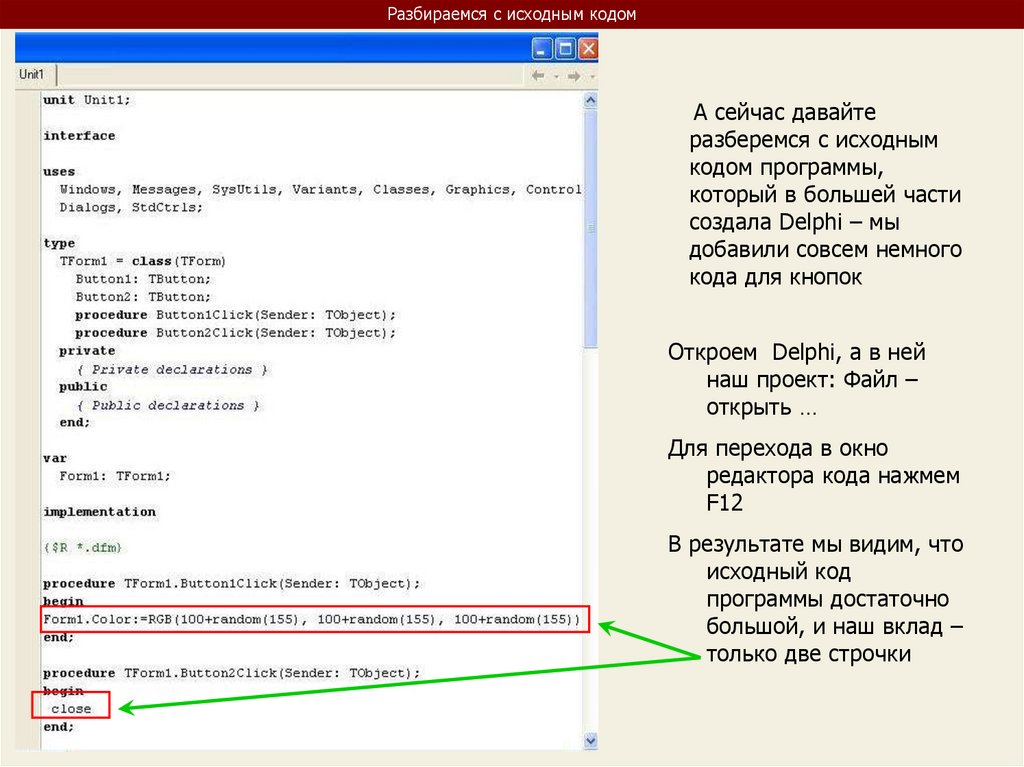Open the Unit1 editor tab
Viewport: 1024px width, 767px height.
point(32,74)
